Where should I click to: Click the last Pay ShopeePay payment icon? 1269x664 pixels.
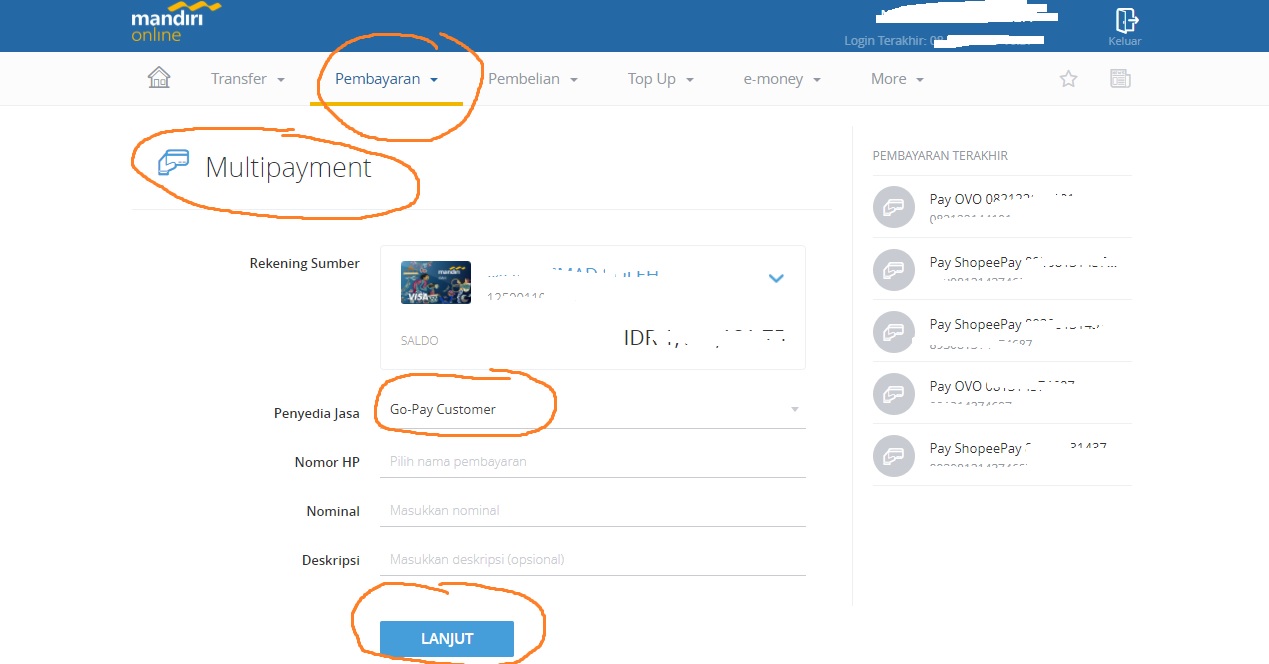[x=894, y=455]
